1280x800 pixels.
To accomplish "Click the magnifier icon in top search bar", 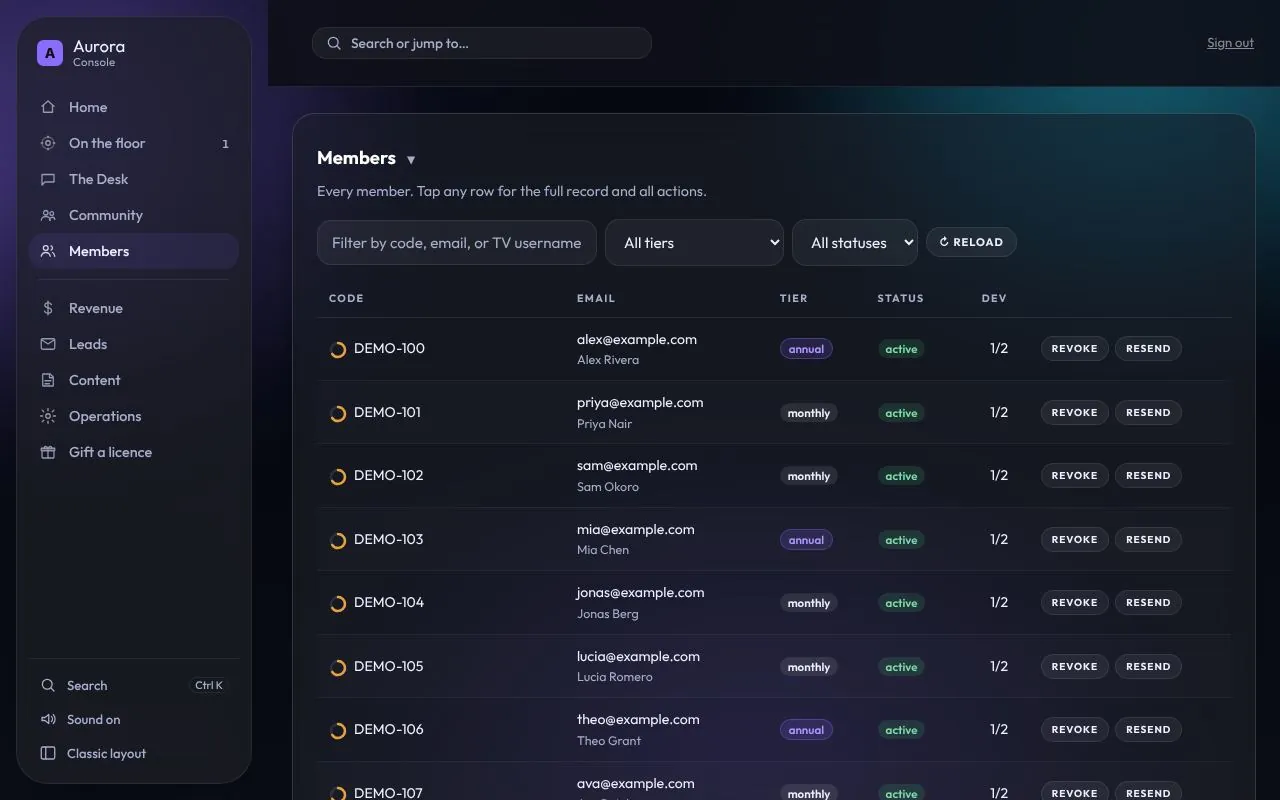I will [x=334, y=43].
